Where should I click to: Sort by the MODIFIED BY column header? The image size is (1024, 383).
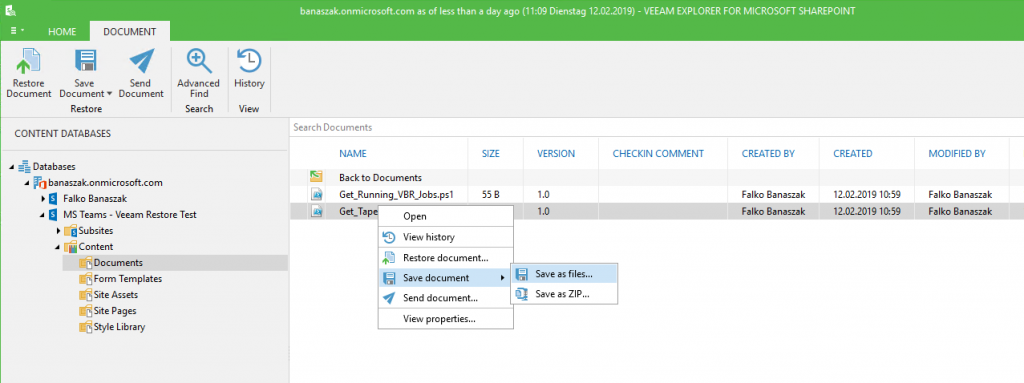click(957, 154)
